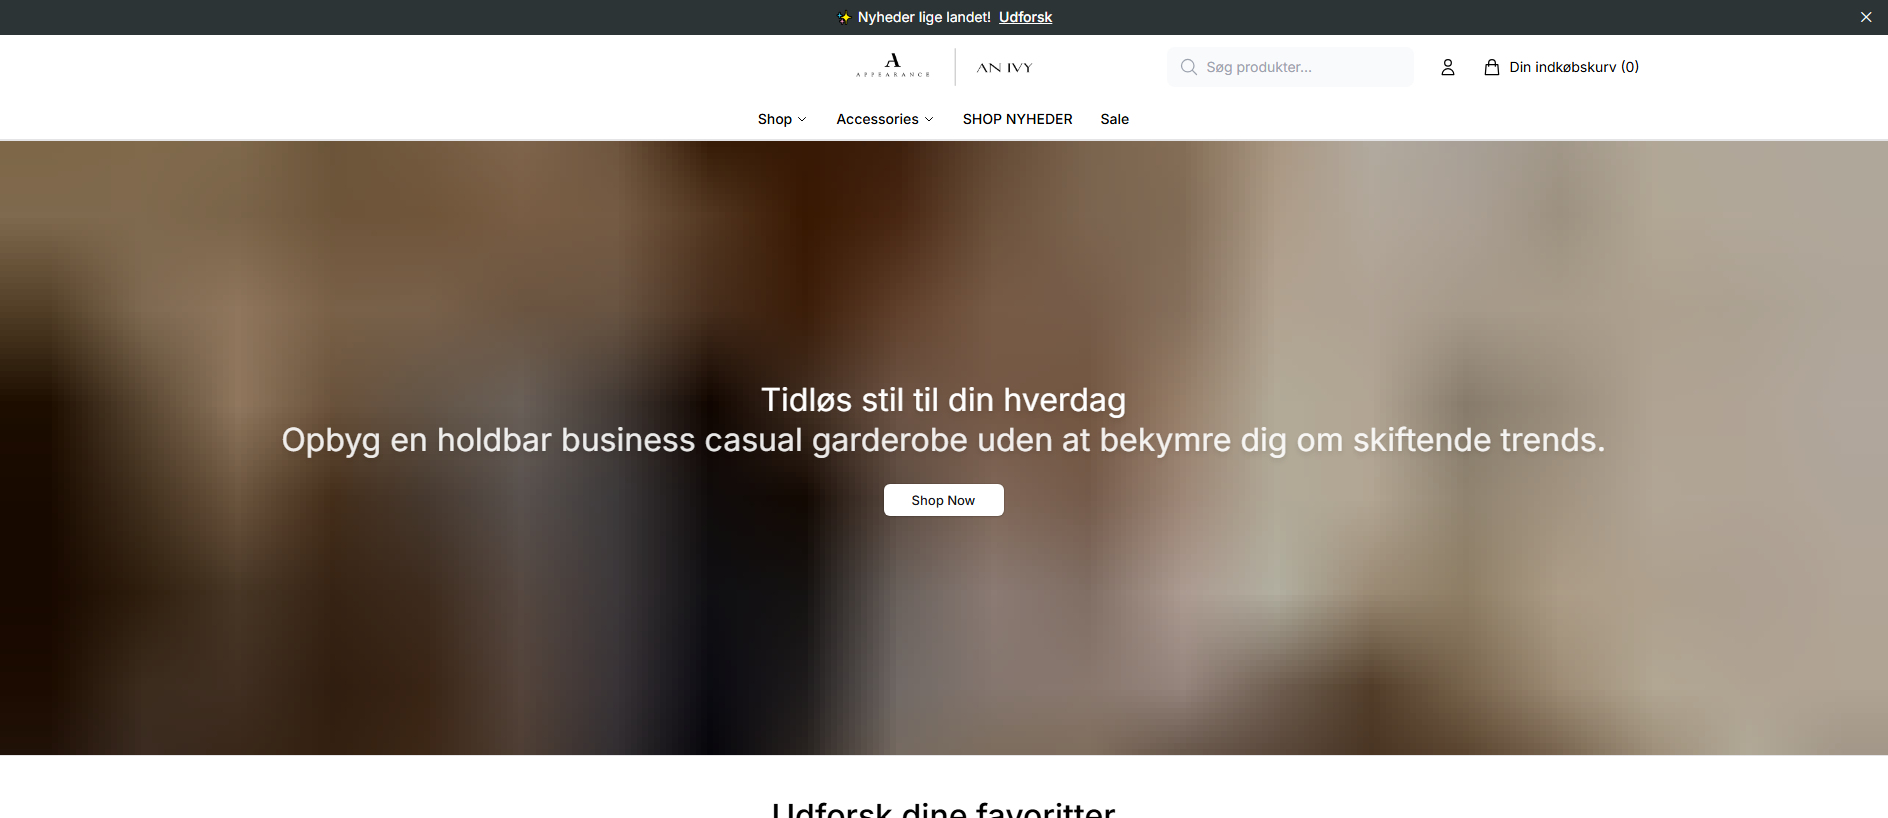Follow the Udforsk link in banner
The image size is (1888, 818).
1025,17
